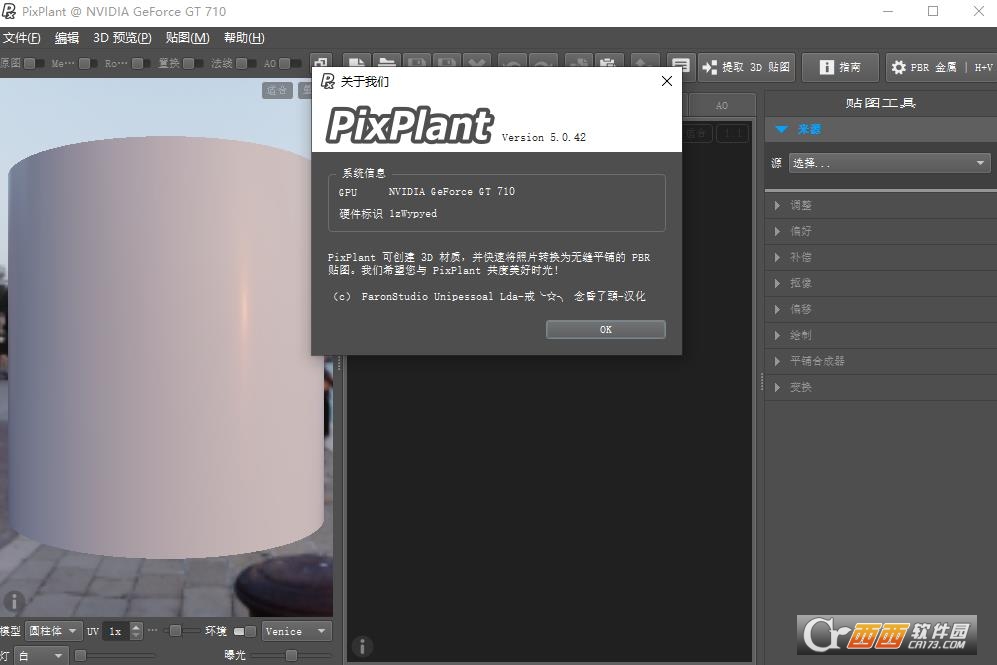Image resolution: width=997 pixels, height=665 pixels.
Task: Toggle the 原图 map switch
Action: pos(34,63)
